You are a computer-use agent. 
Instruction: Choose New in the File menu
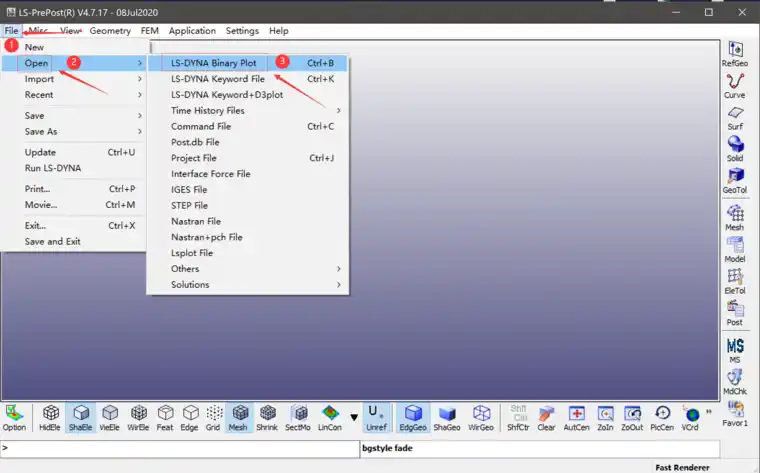pos(74,47)
